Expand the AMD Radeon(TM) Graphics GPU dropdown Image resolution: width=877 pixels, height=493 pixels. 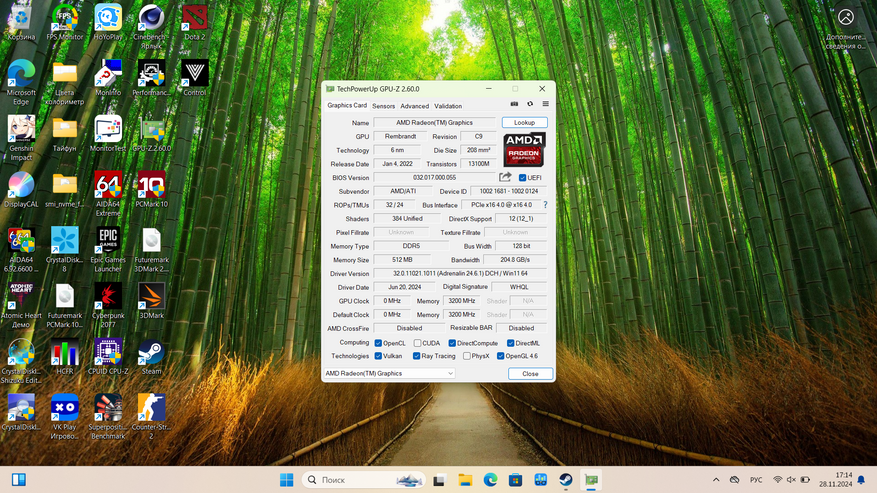pos(450,373)
